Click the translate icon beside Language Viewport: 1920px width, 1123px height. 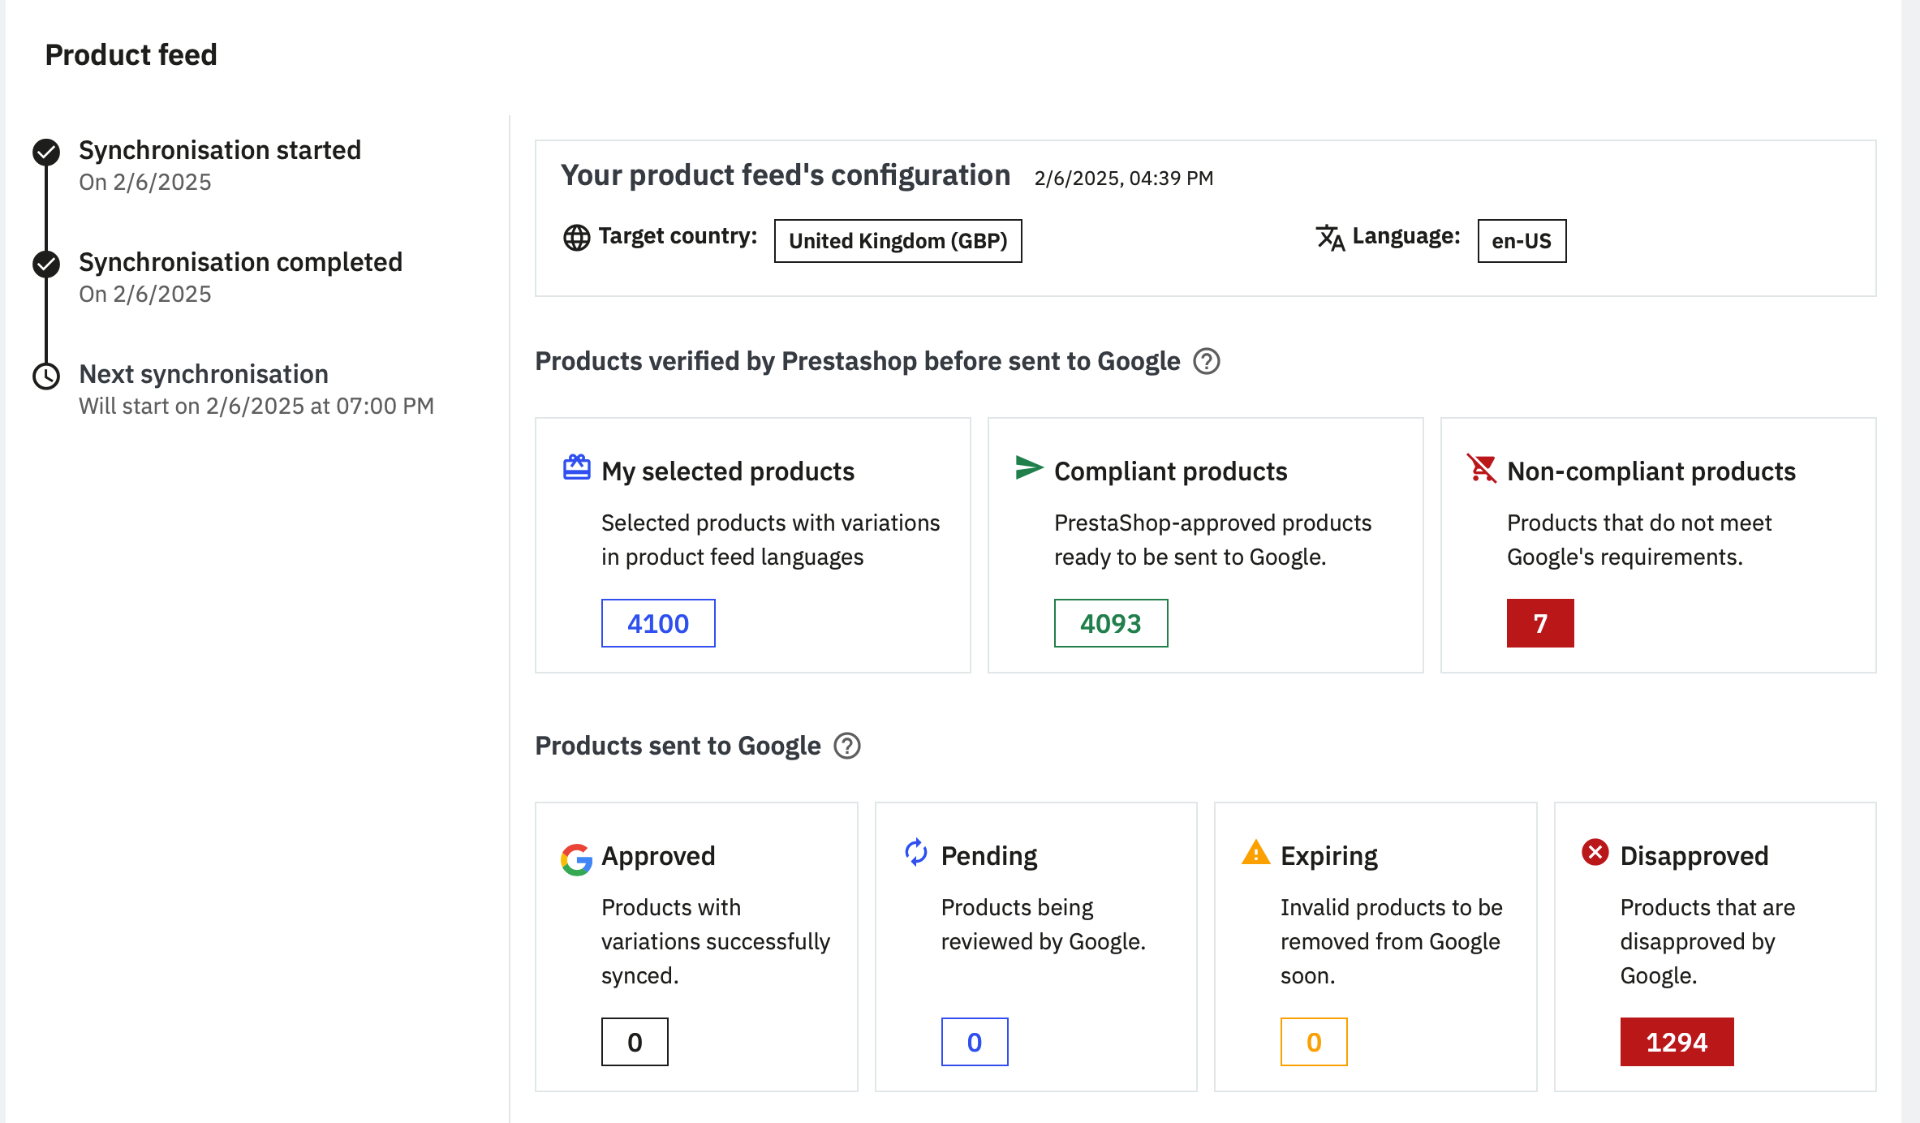click(1330, 238)
